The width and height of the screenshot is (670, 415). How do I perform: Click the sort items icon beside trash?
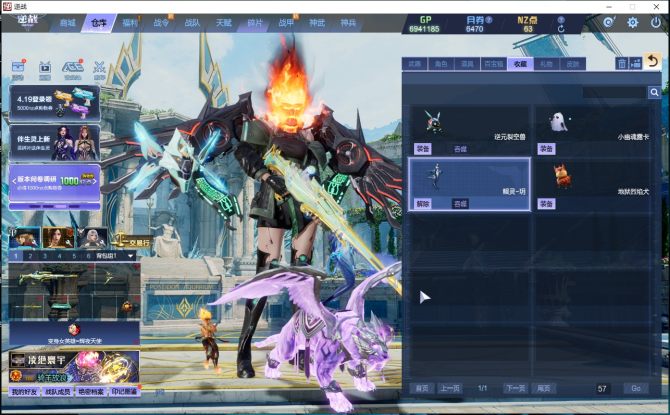(x=636, y=64)
